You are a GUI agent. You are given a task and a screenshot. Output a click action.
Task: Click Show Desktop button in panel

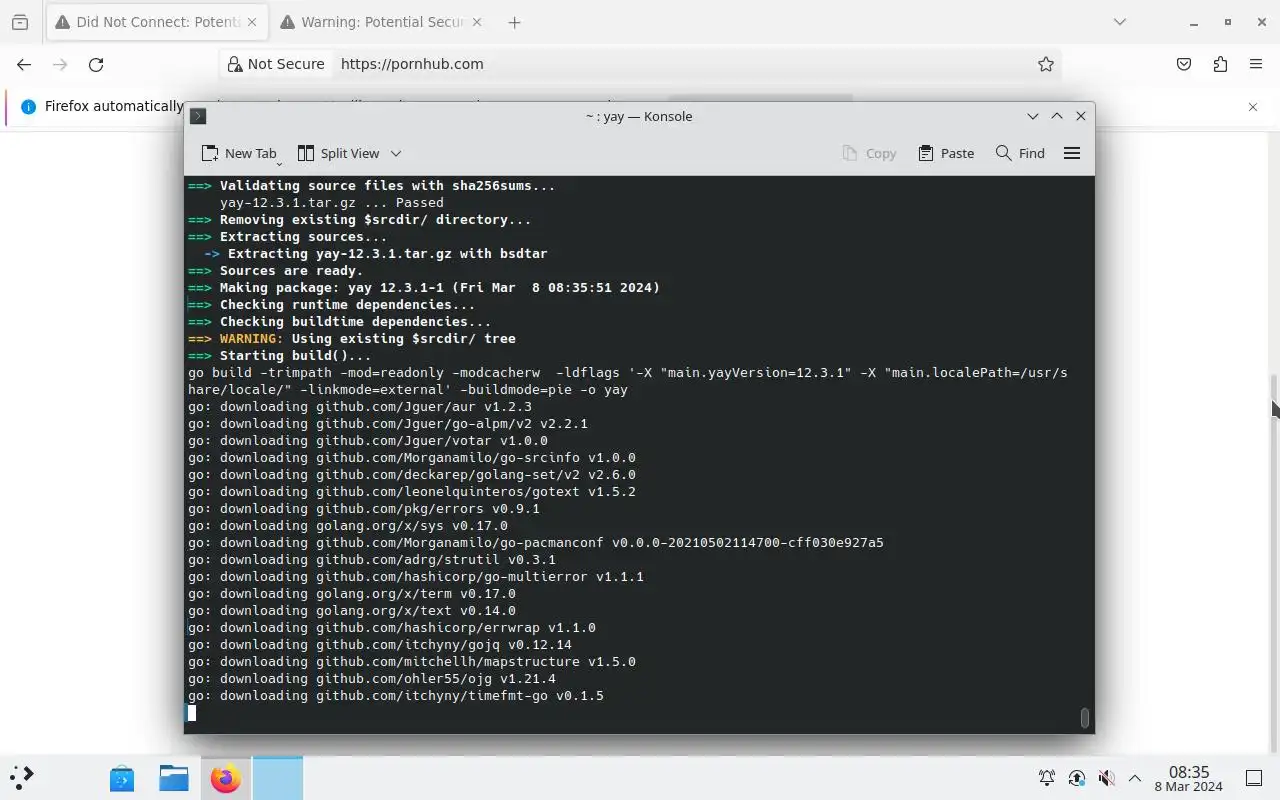1254,778
